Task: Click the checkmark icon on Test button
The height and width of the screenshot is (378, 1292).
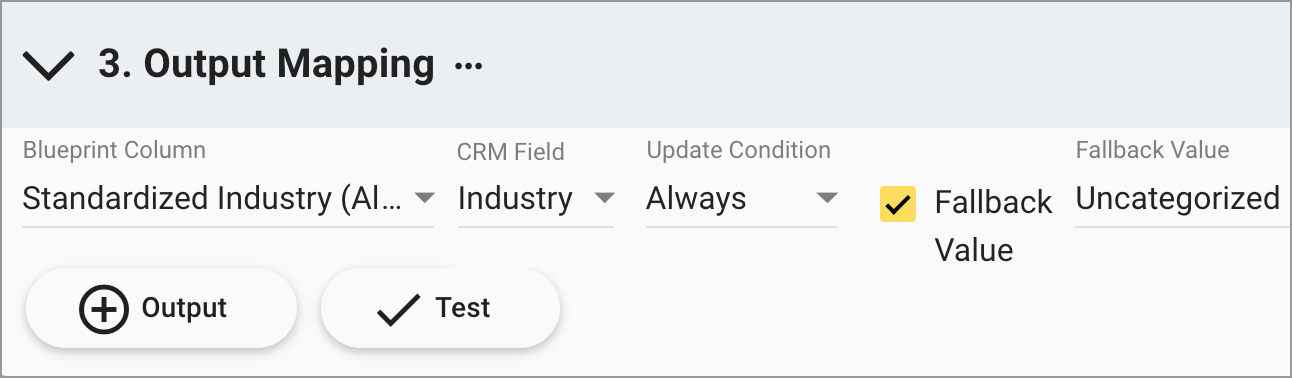Action: click(398, 309)
